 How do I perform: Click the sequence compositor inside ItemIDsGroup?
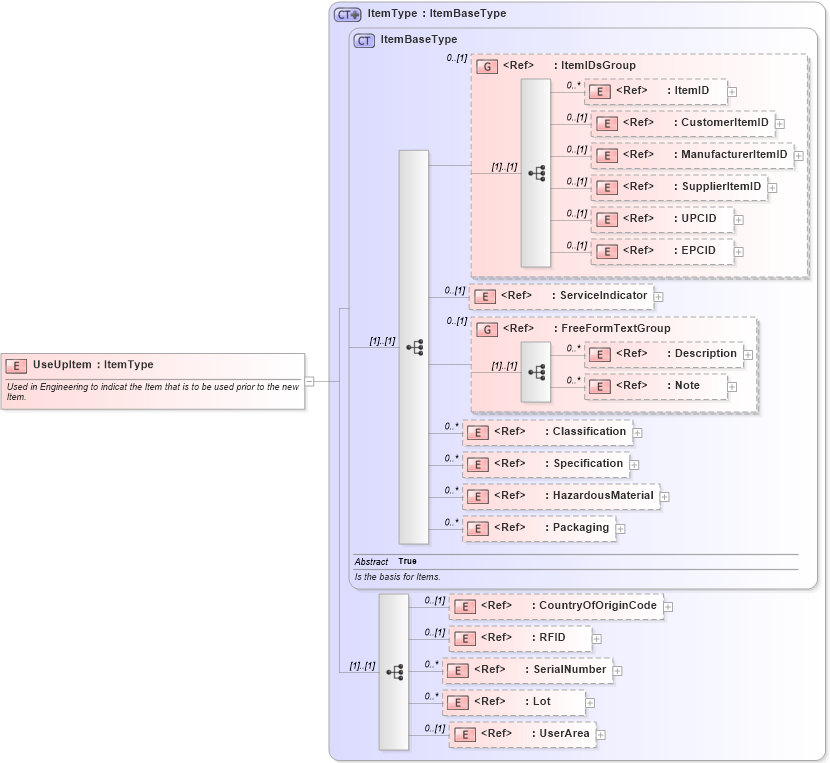point(538,172)
